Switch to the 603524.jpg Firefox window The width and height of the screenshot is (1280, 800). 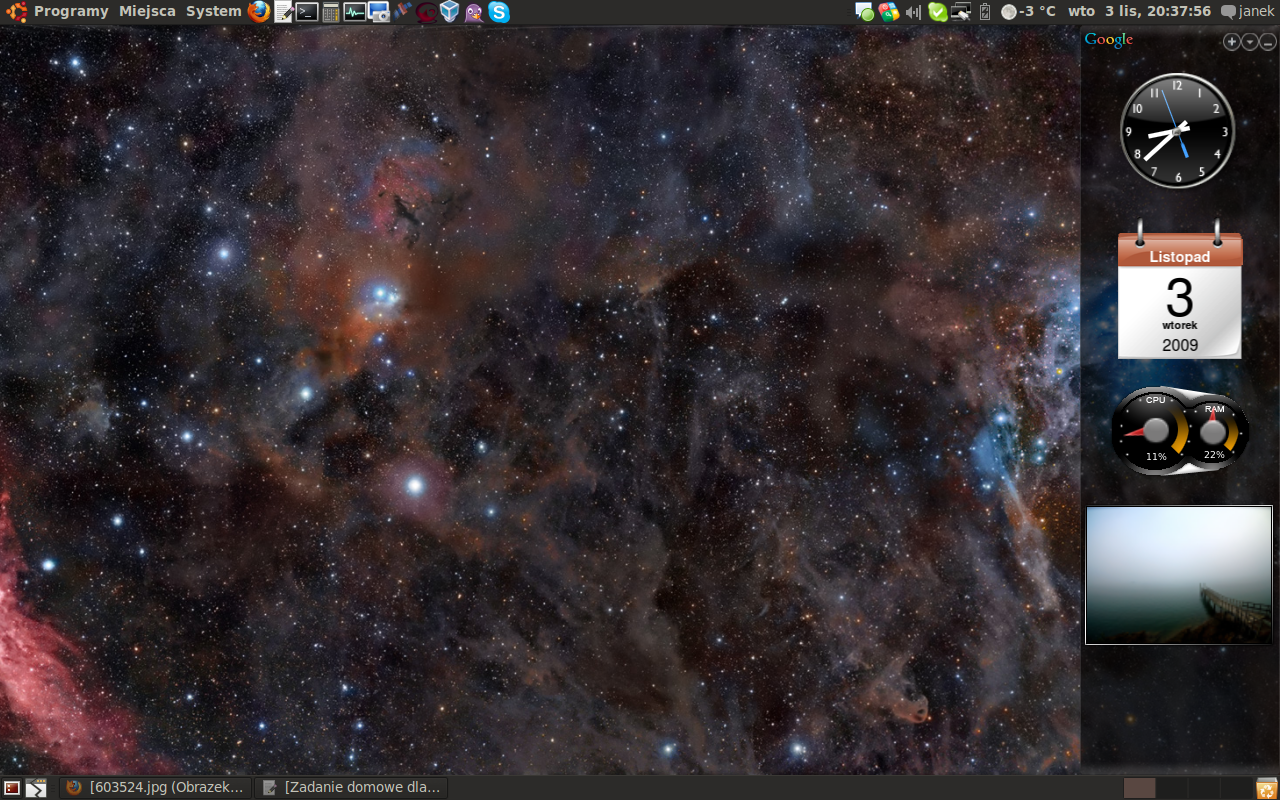click(x=155, y=787)
